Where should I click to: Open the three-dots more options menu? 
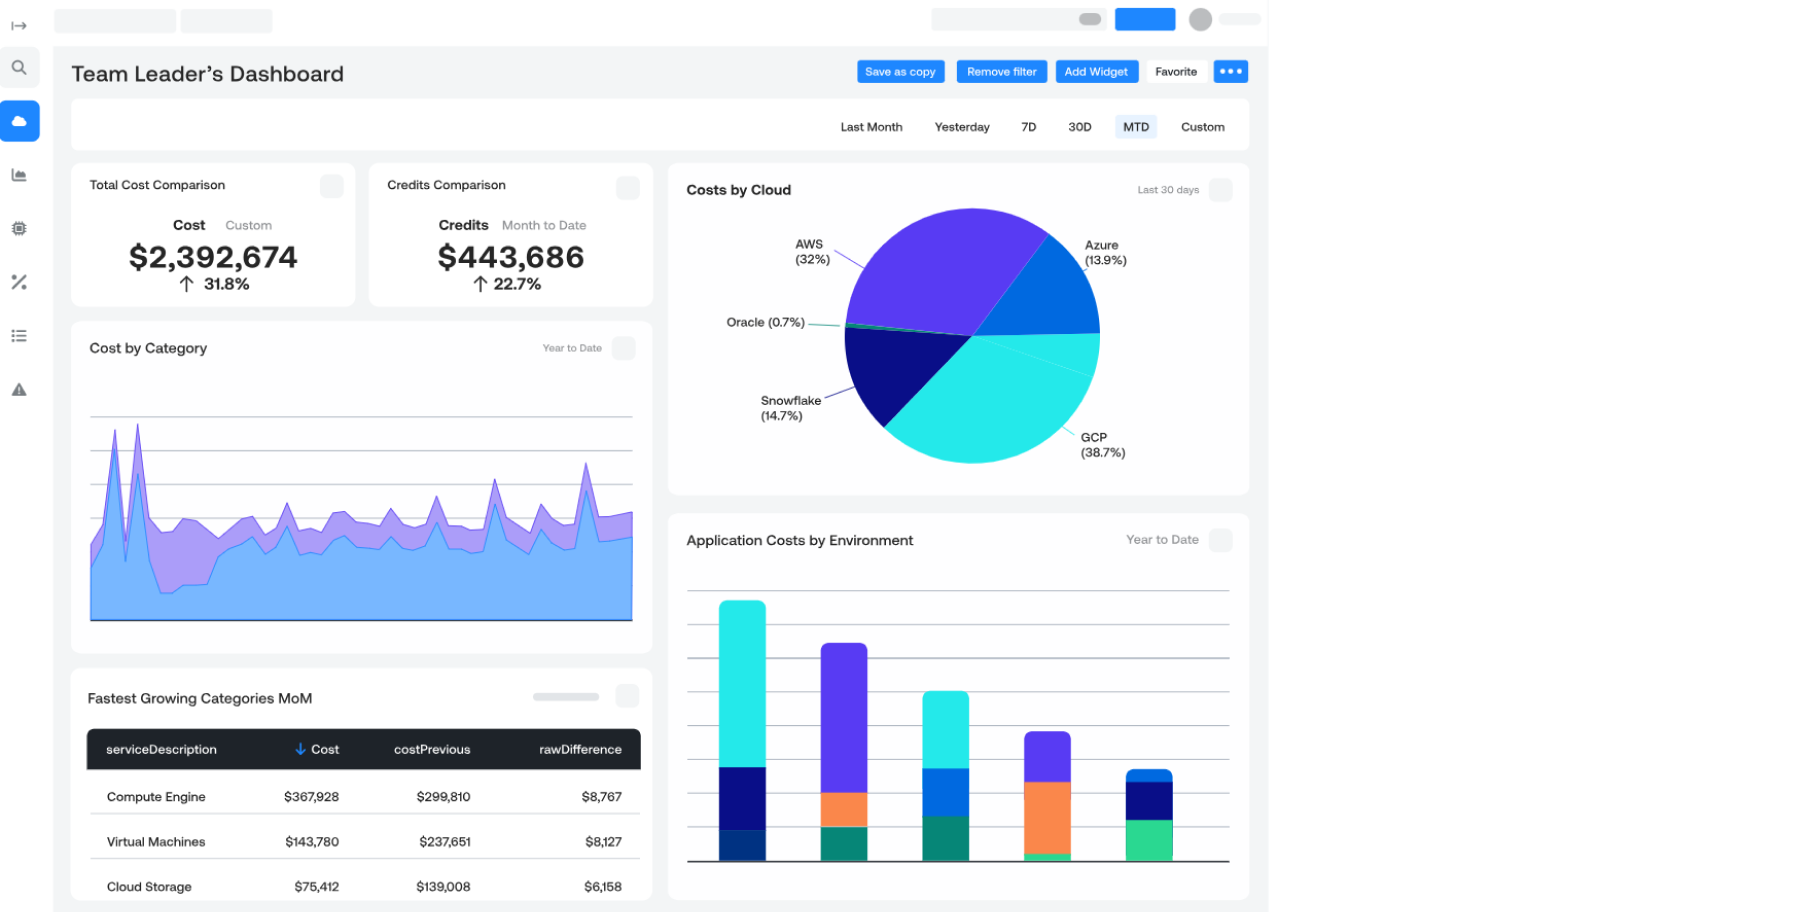pyautogui.click(x=1230, y=72)
